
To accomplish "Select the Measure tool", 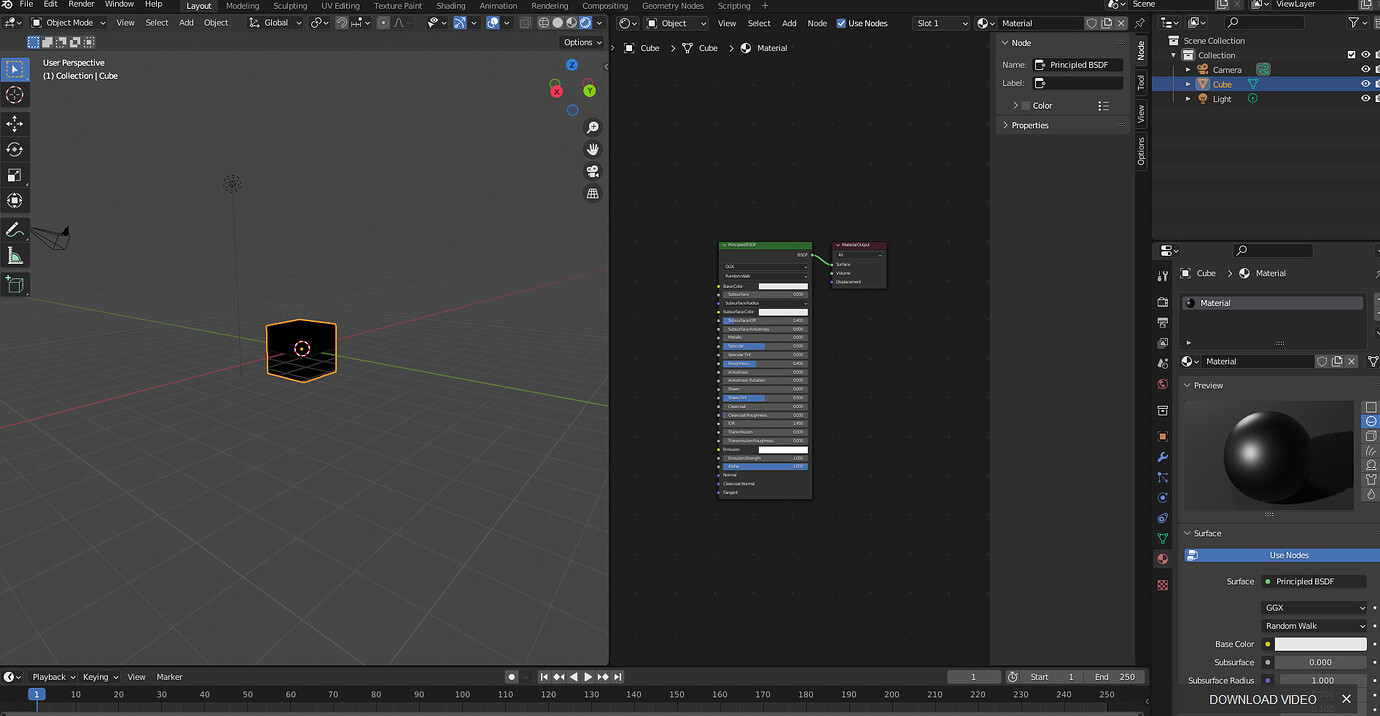I will click(x=14, y=256).
